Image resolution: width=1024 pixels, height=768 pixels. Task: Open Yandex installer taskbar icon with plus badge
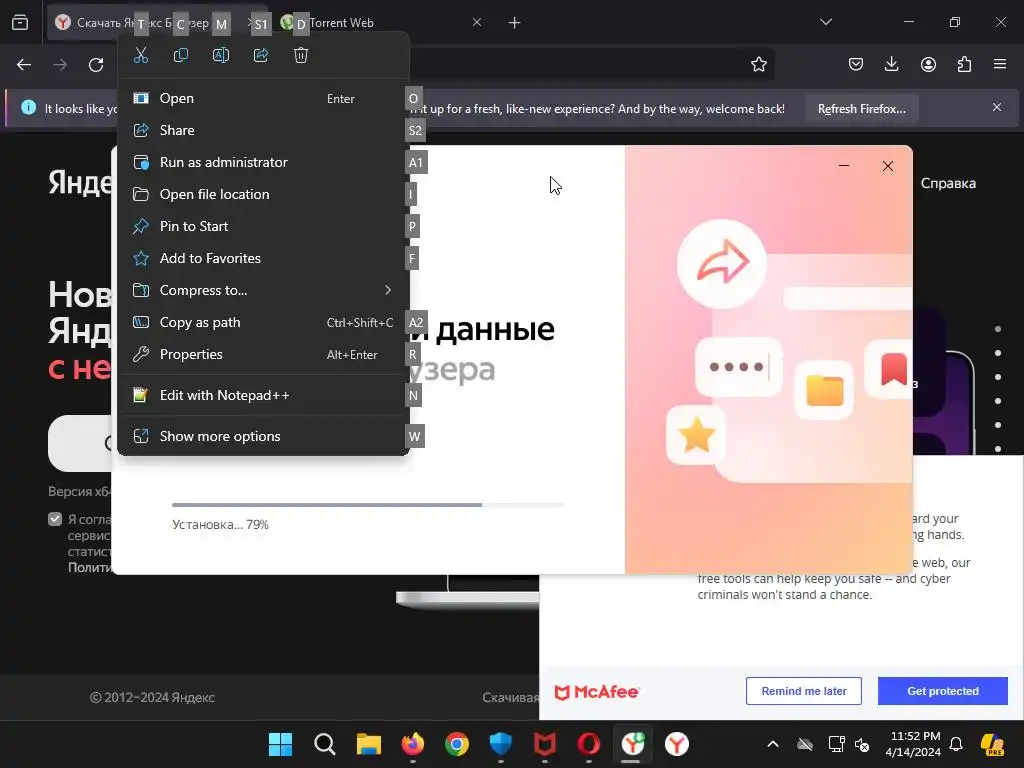click(632, 744)
